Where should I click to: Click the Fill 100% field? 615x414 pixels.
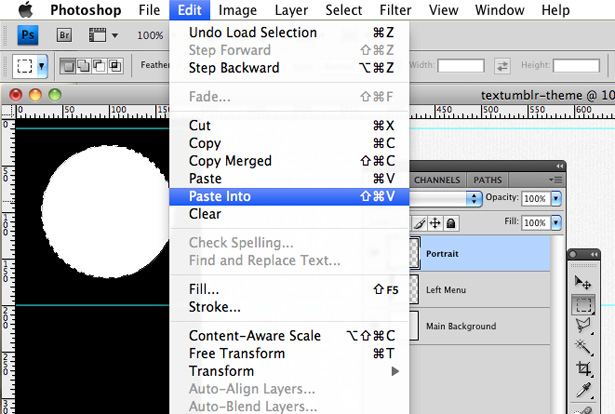[x=535, y=223]
